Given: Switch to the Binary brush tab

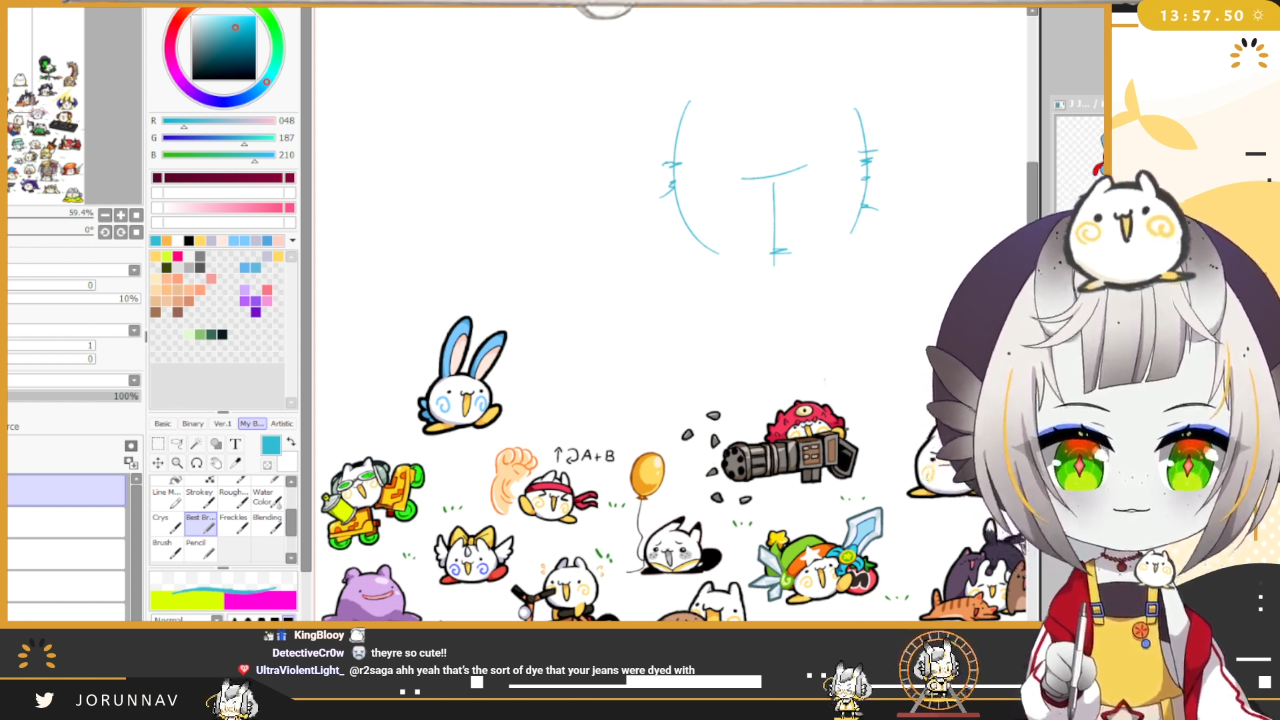Looking at the screenshot, I should pos(193,424).
